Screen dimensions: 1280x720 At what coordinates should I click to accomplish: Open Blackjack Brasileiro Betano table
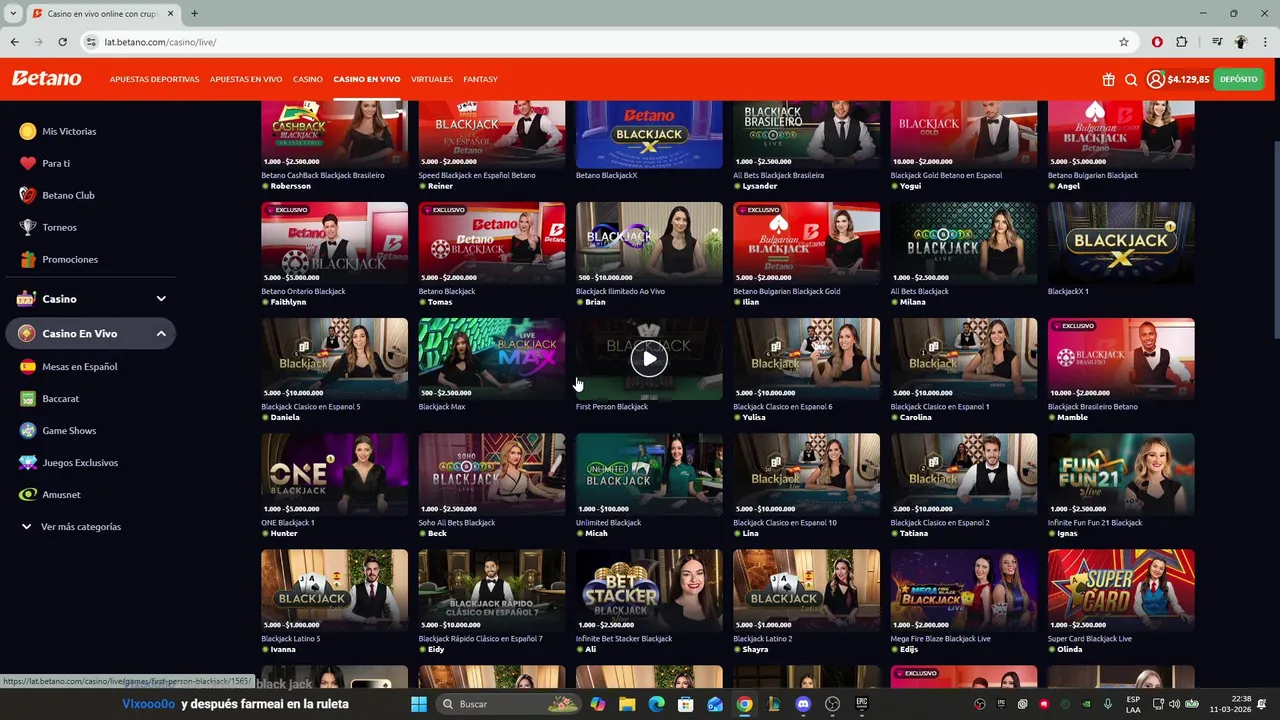click(1121, 359)
